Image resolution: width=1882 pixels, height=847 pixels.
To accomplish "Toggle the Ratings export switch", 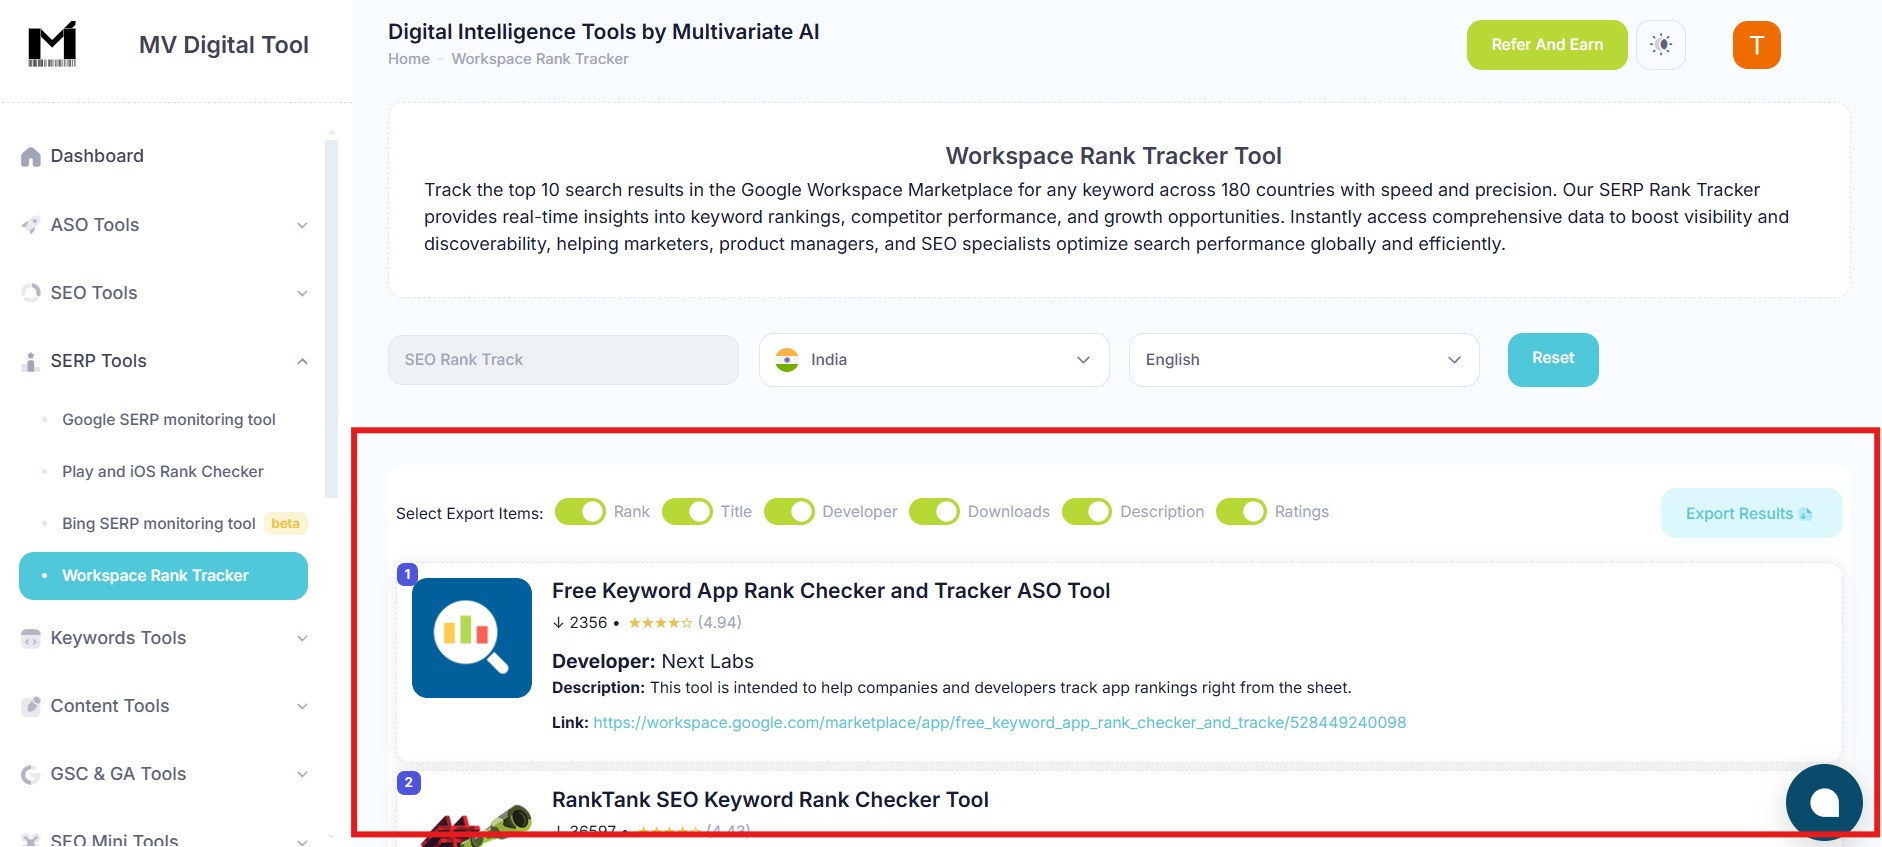I will tap(1241, 511).
